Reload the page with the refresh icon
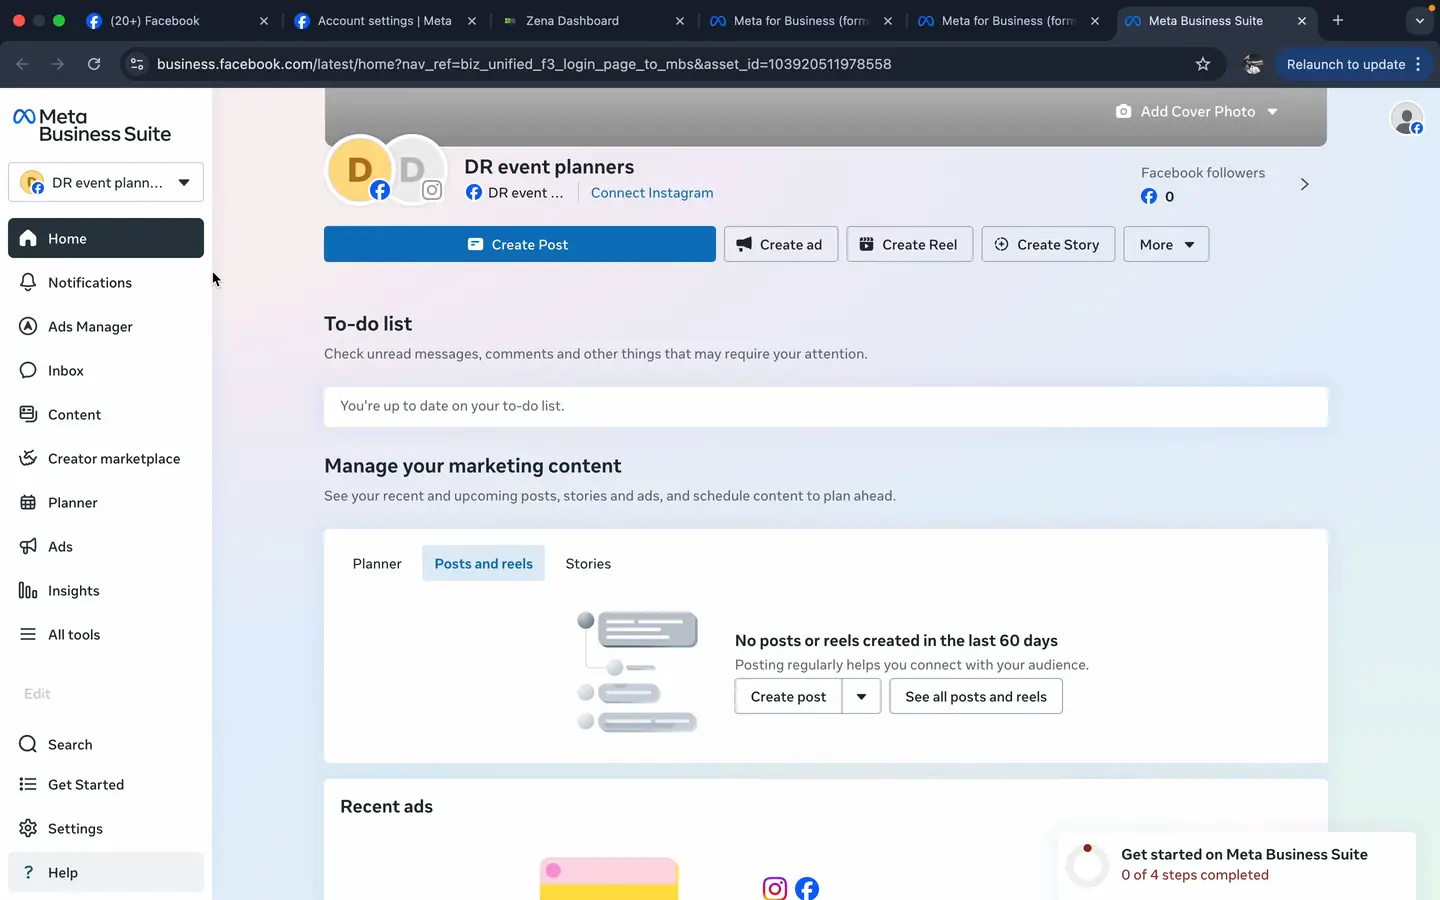1440x900 pixels. pos(94,64)
